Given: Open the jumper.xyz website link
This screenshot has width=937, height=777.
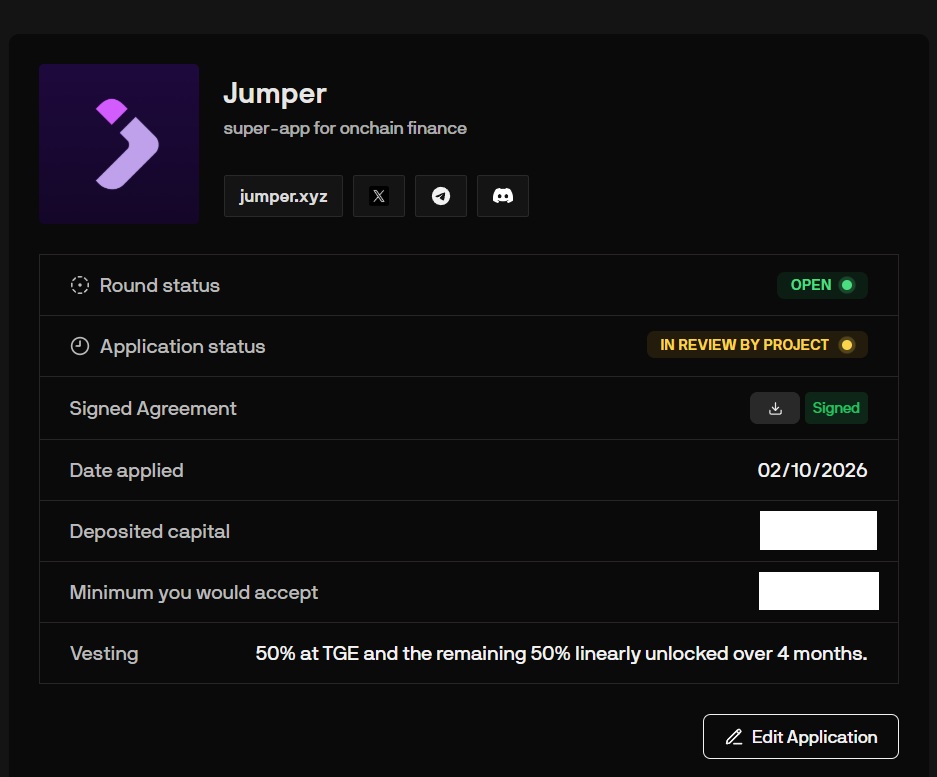Looking at the screenshot, I should (283, 196).
